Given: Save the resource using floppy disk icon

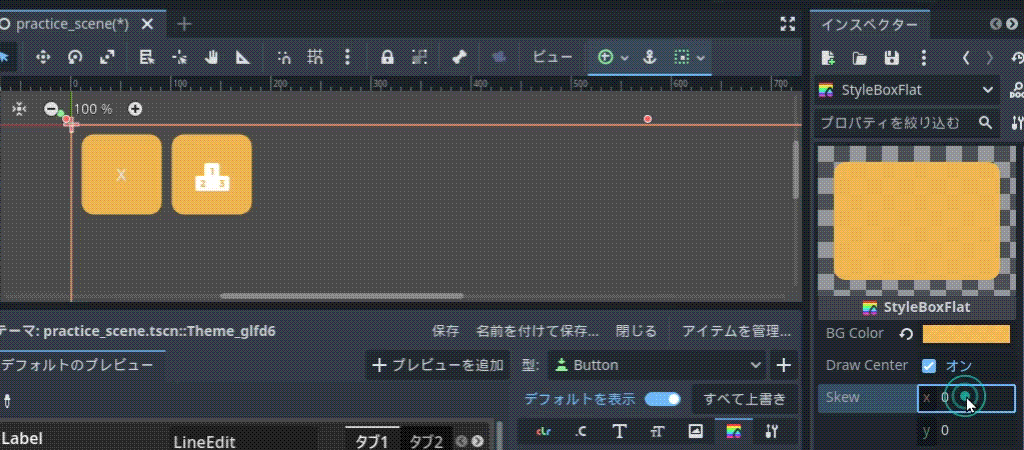Looking at the screenshot, I should pos(891,58).
